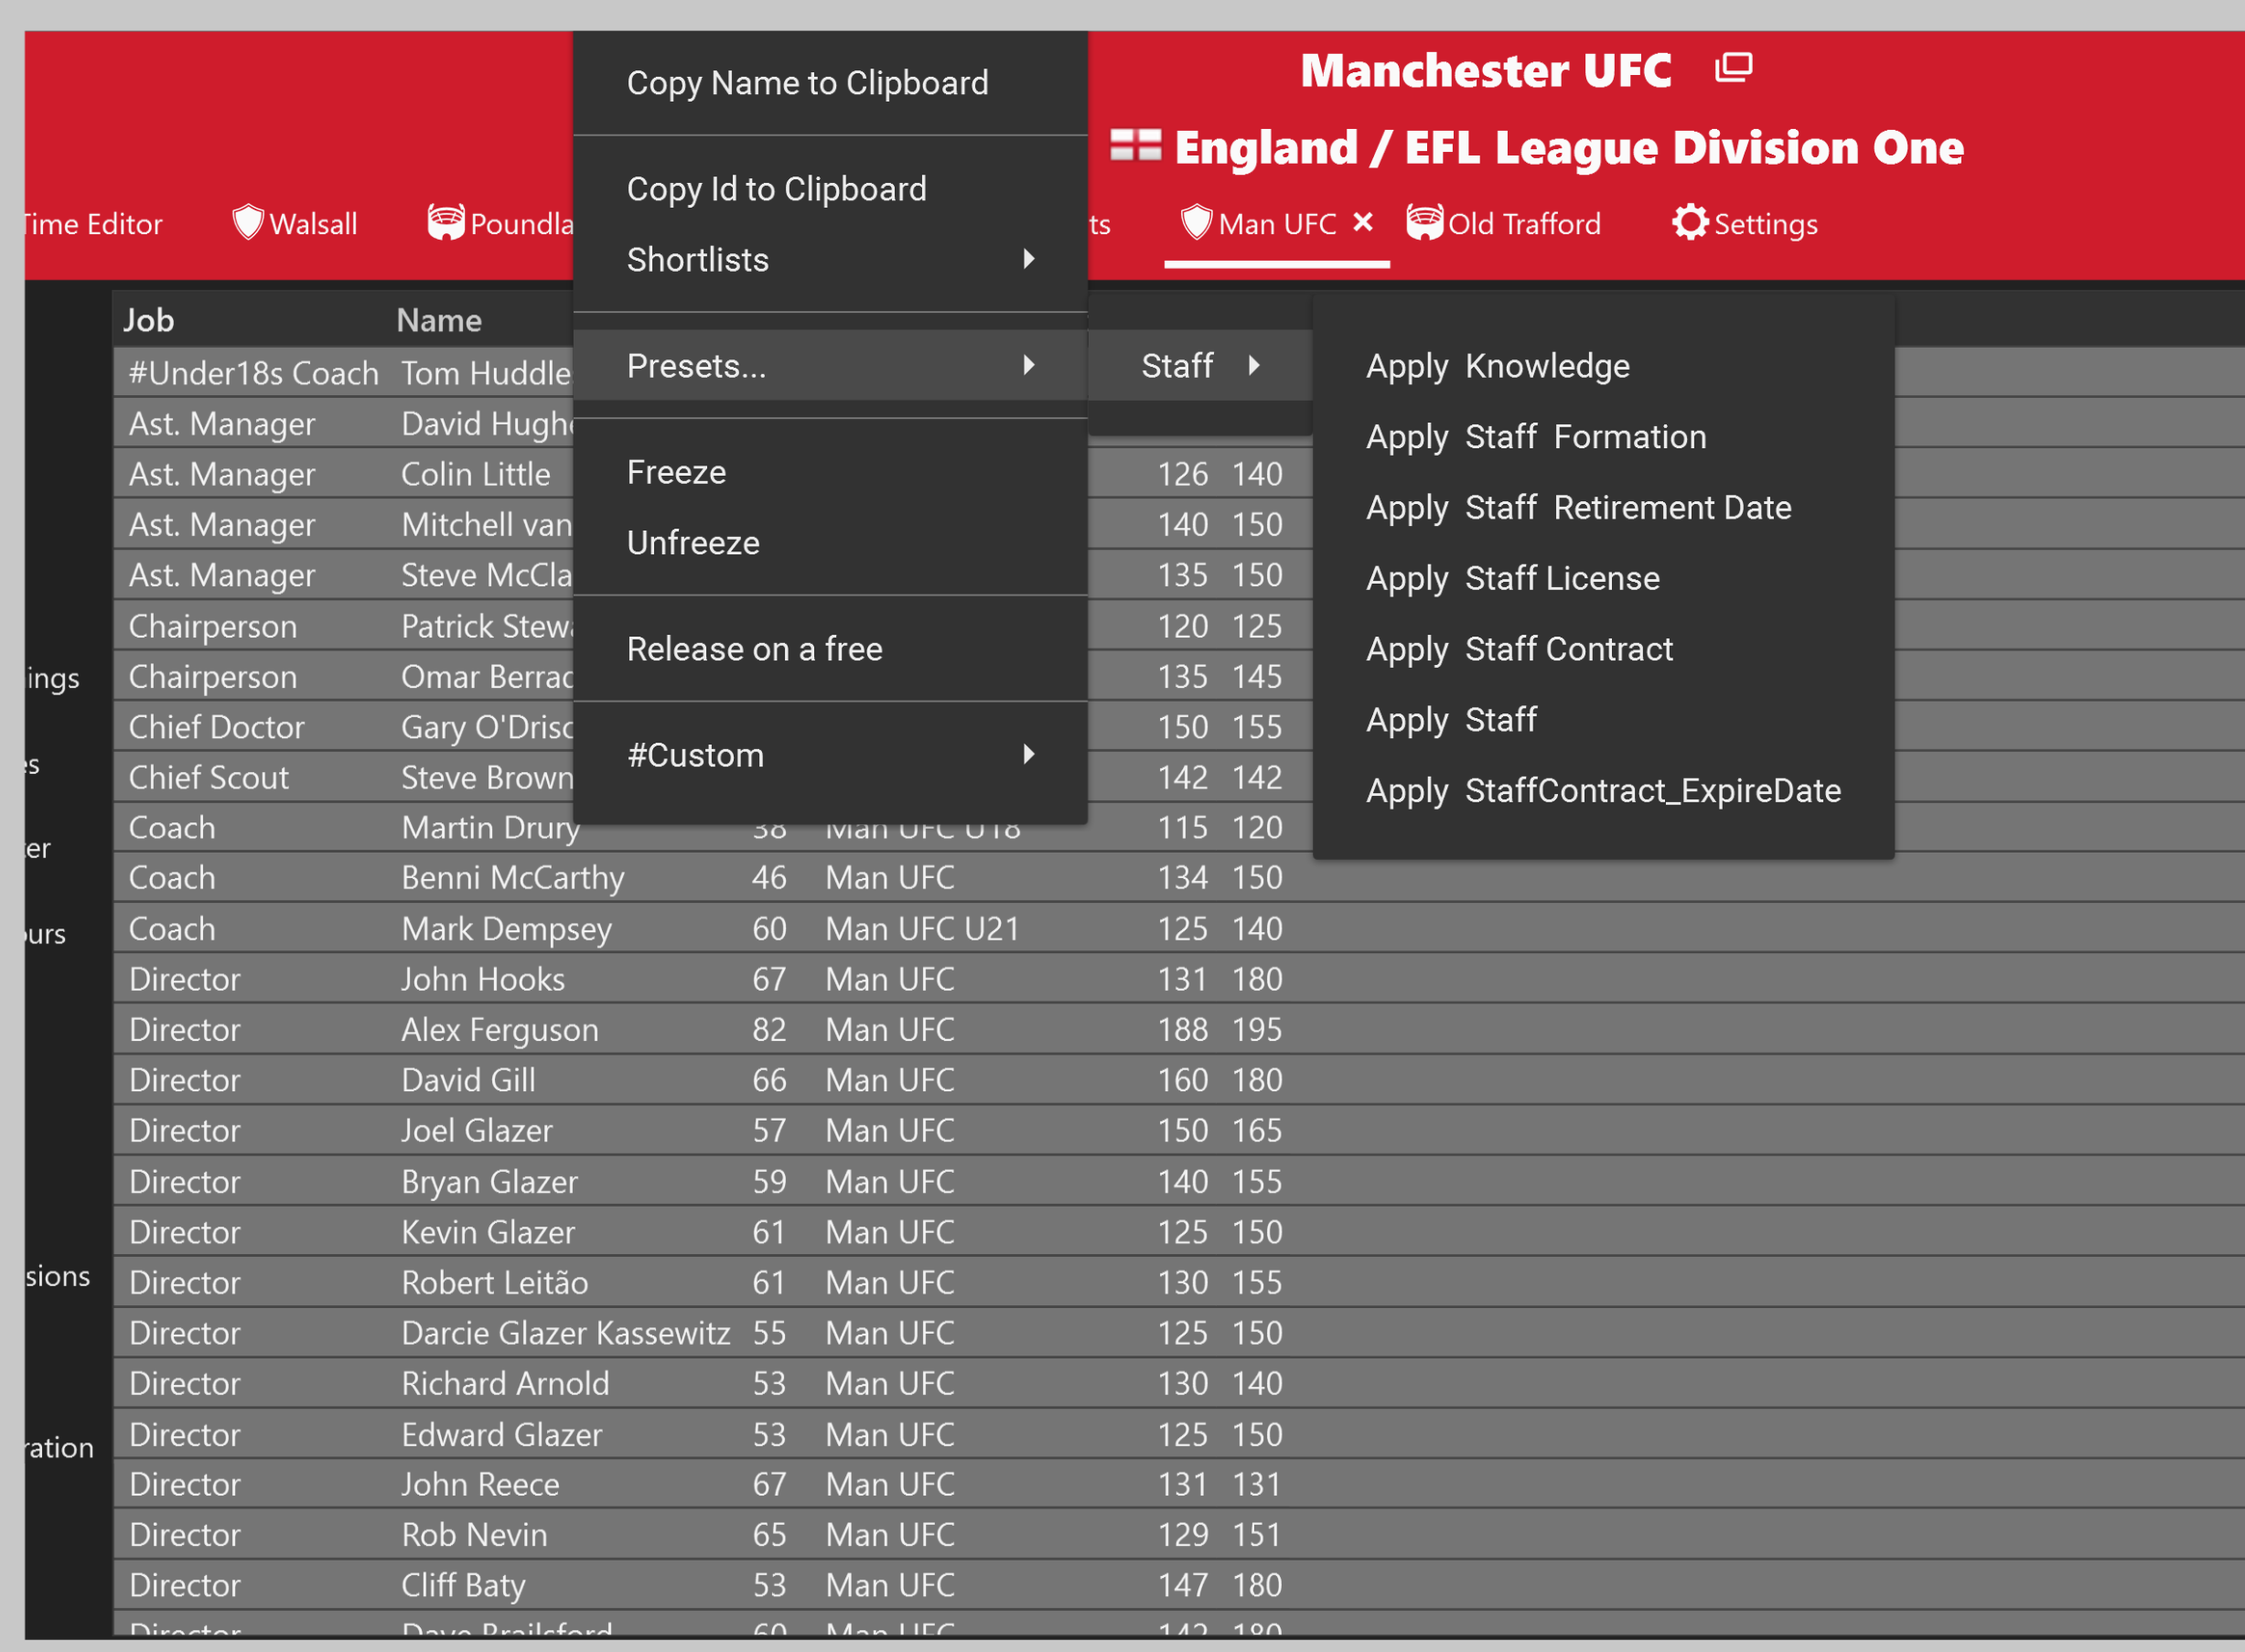Select the Man UFC tab label

pyautogui.click(x=1277, y=224)
